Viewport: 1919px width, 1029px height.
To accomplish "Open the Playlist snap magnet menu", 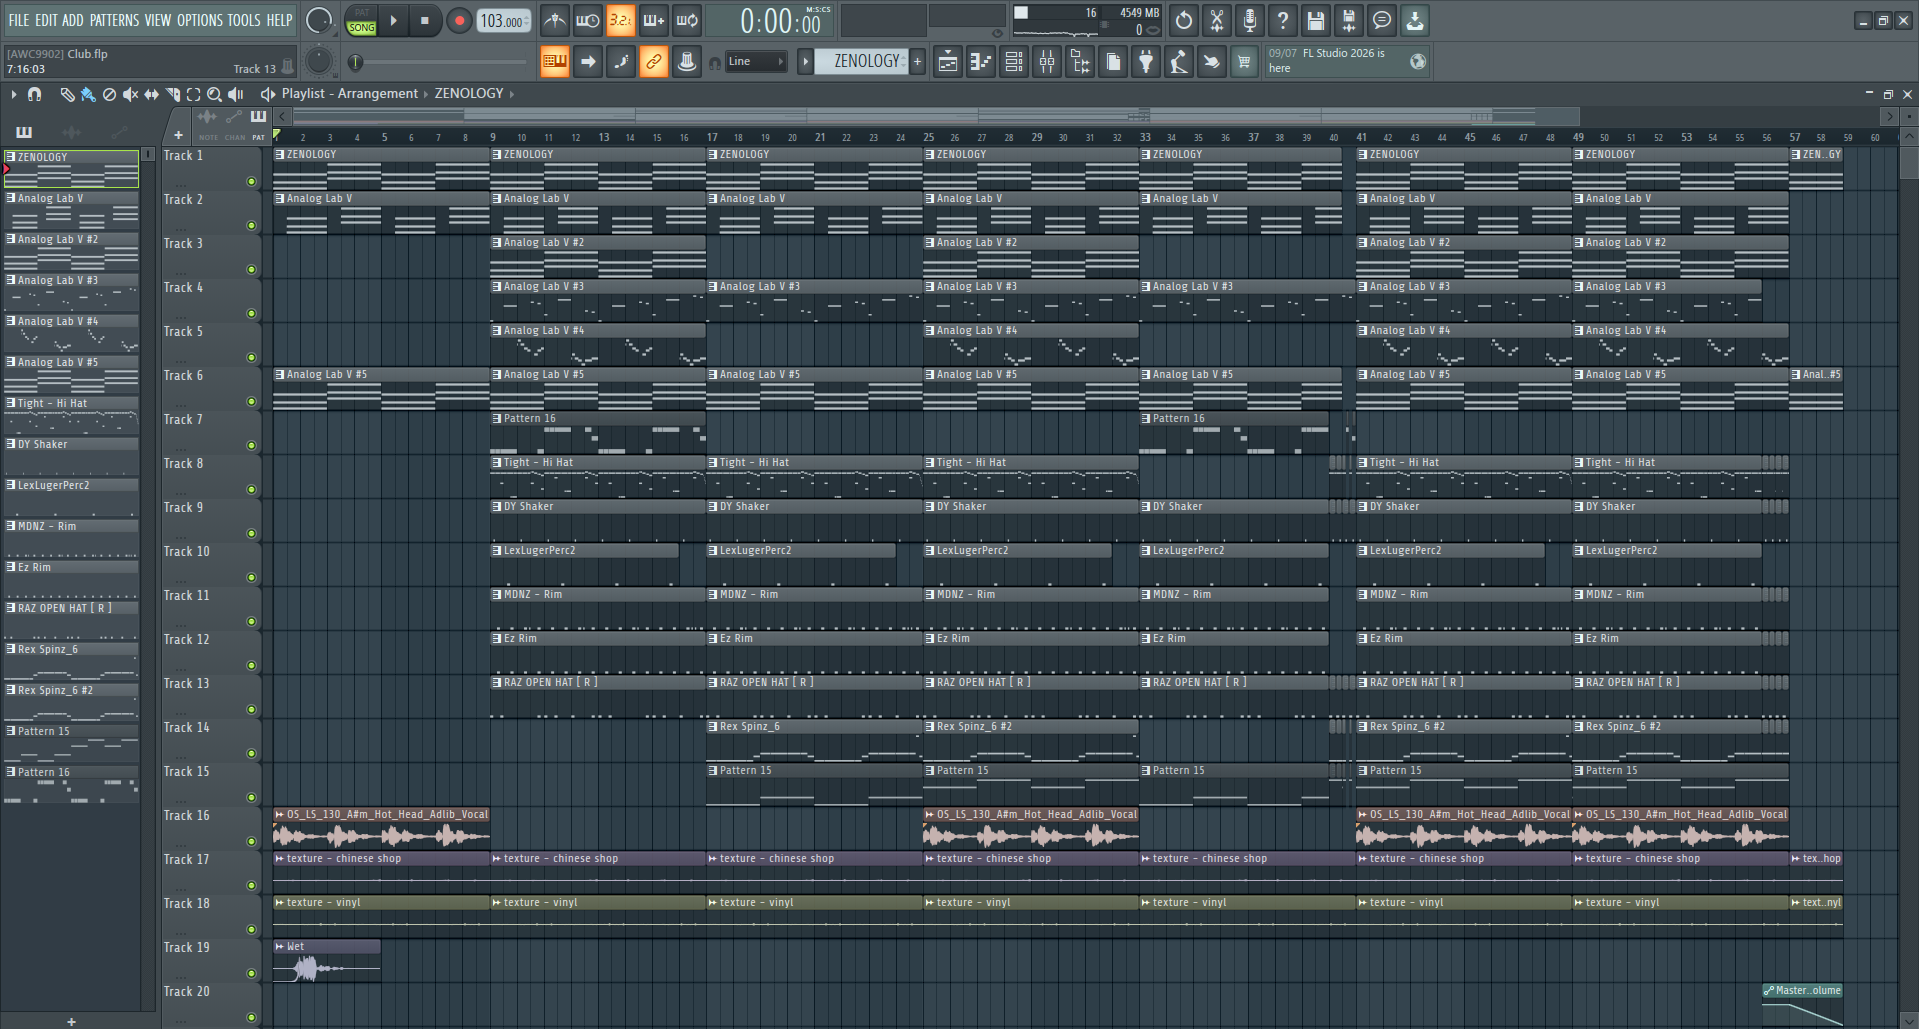I will pyautogui.click(x=35, y=94).
